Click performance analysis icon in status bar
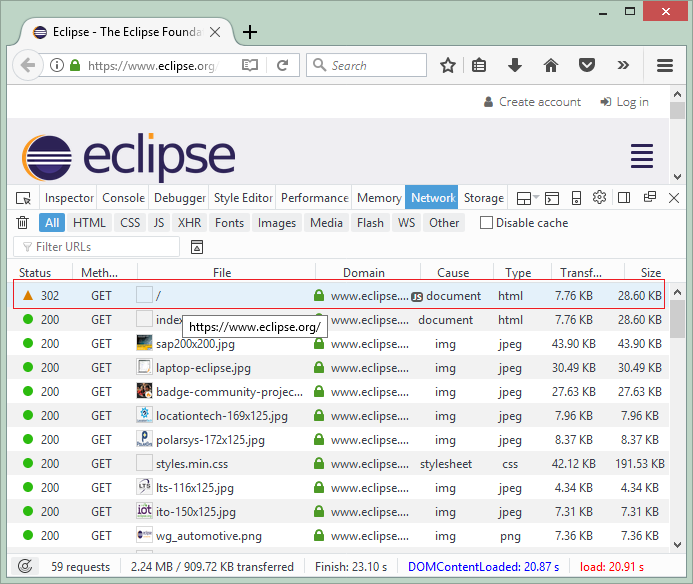Viewport: 693px width, 584px height. tap(25, 566)
